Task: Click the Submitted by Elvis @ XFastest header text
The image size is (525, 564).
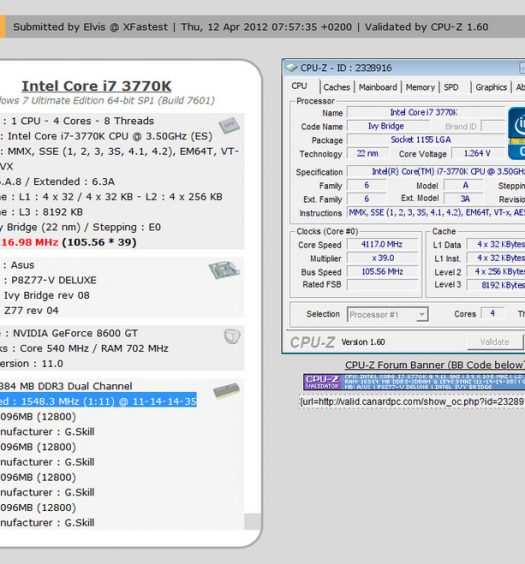Action: click(x=90, y=27)
